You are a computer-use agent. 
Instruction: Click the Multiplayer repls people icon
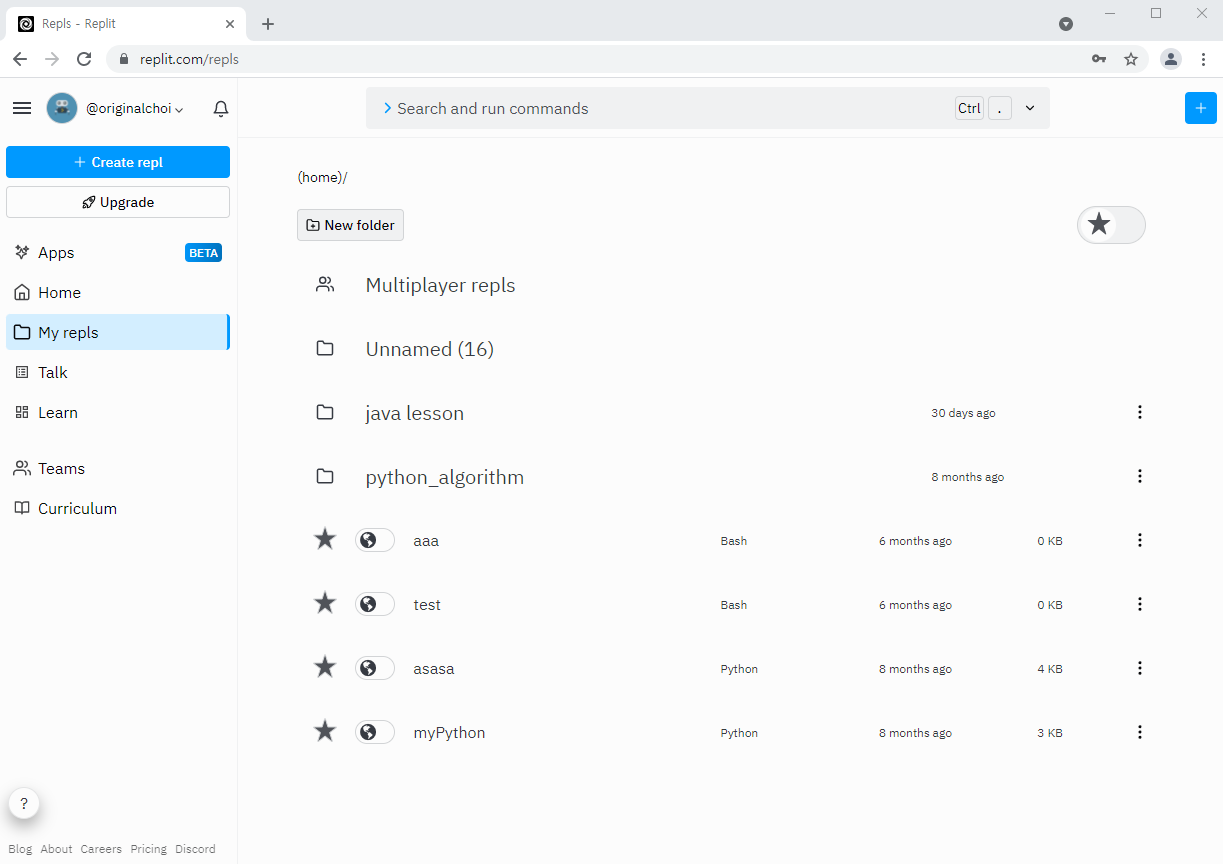point(325,284)
